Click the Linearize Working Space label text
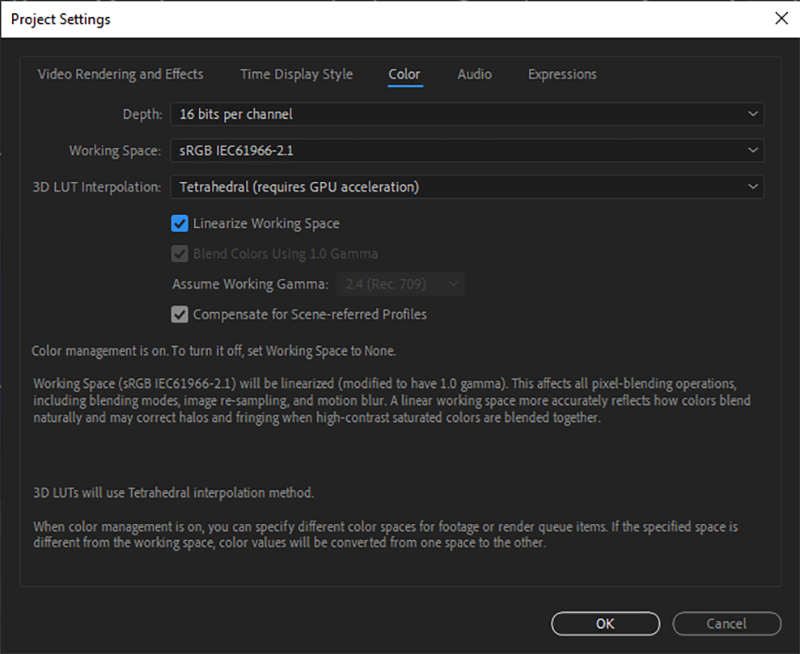Image resolution: width=800 pixels, height=654 pixels. pos(266,224)
